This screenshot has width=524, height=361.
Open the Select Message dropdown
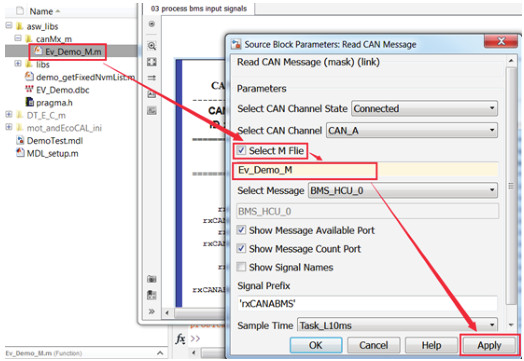tap(403, 191)
